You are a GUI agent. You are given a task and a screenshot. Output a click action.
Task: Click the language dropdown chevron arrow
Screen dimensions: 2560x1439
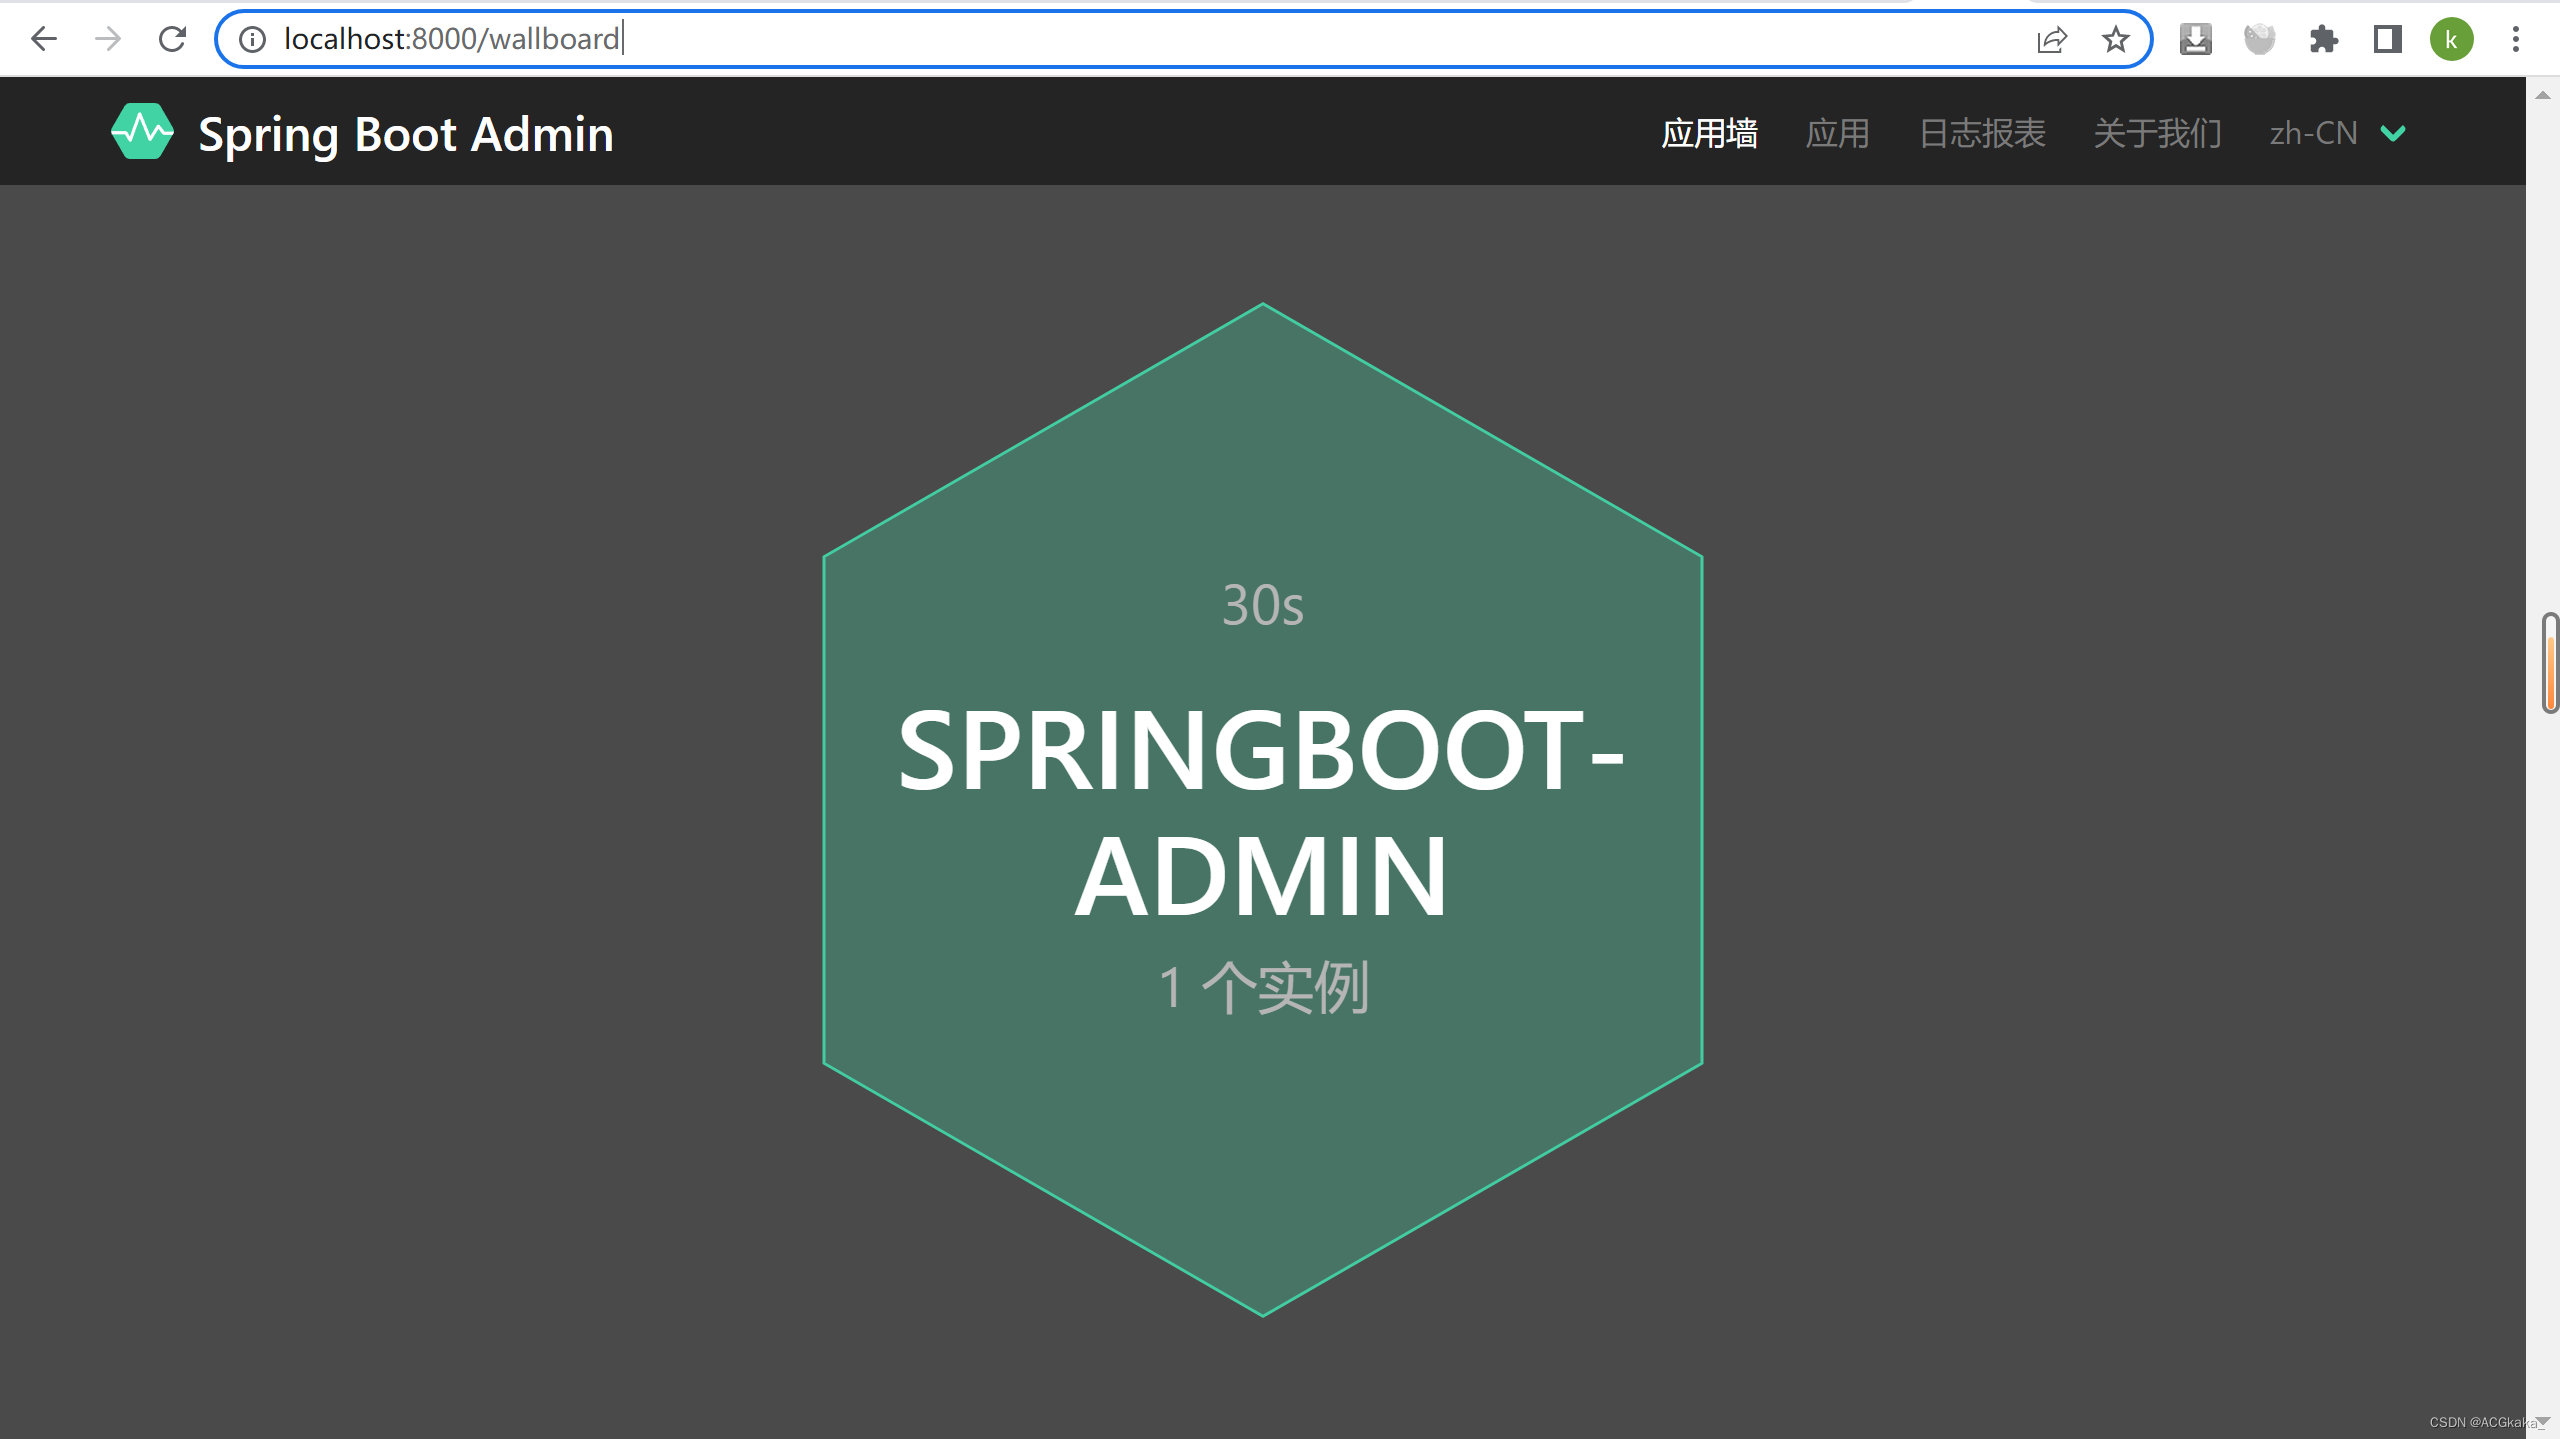pyautogui.click(x=2393, y=134)
